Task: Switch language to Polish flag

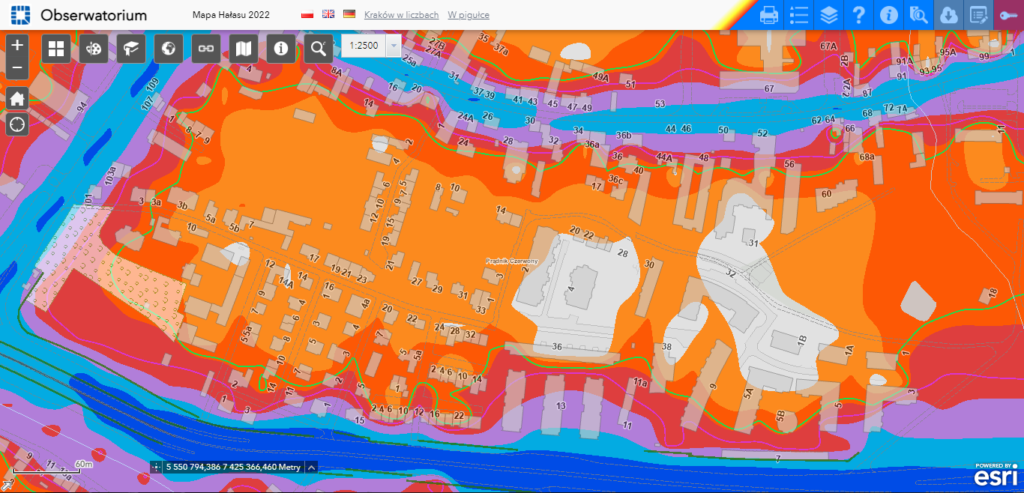Action: click(x=307, y=15)
